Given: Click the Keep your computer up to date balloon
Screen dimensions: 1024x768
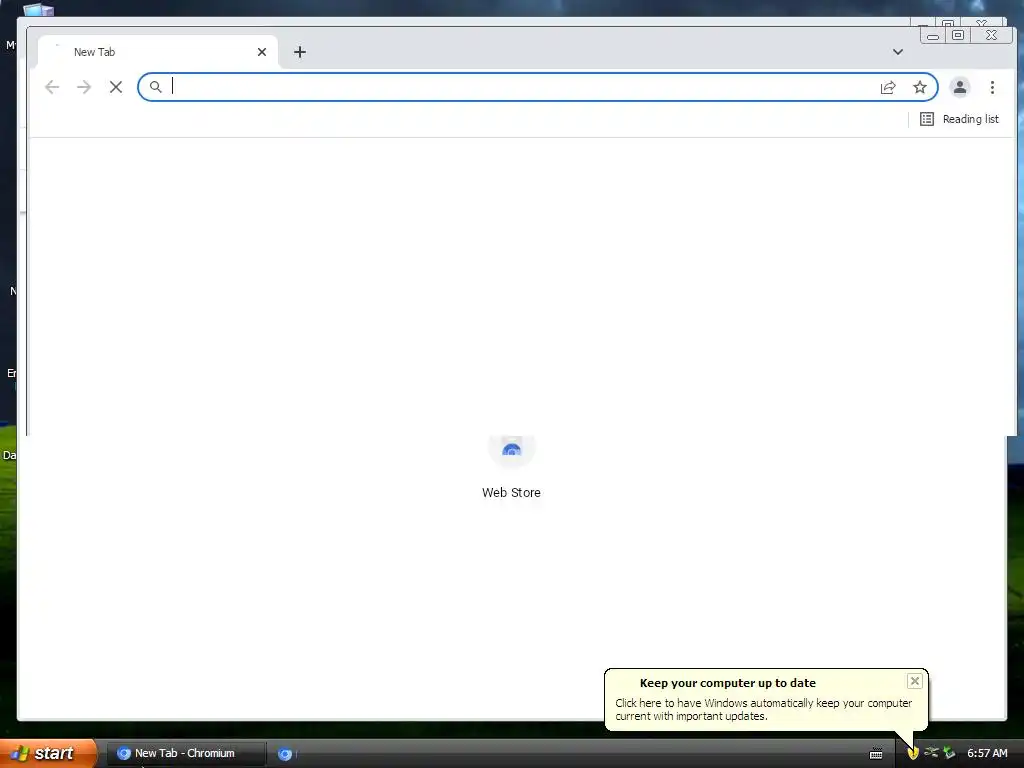Looking at the screenshot, I should (x=766, y=699).
